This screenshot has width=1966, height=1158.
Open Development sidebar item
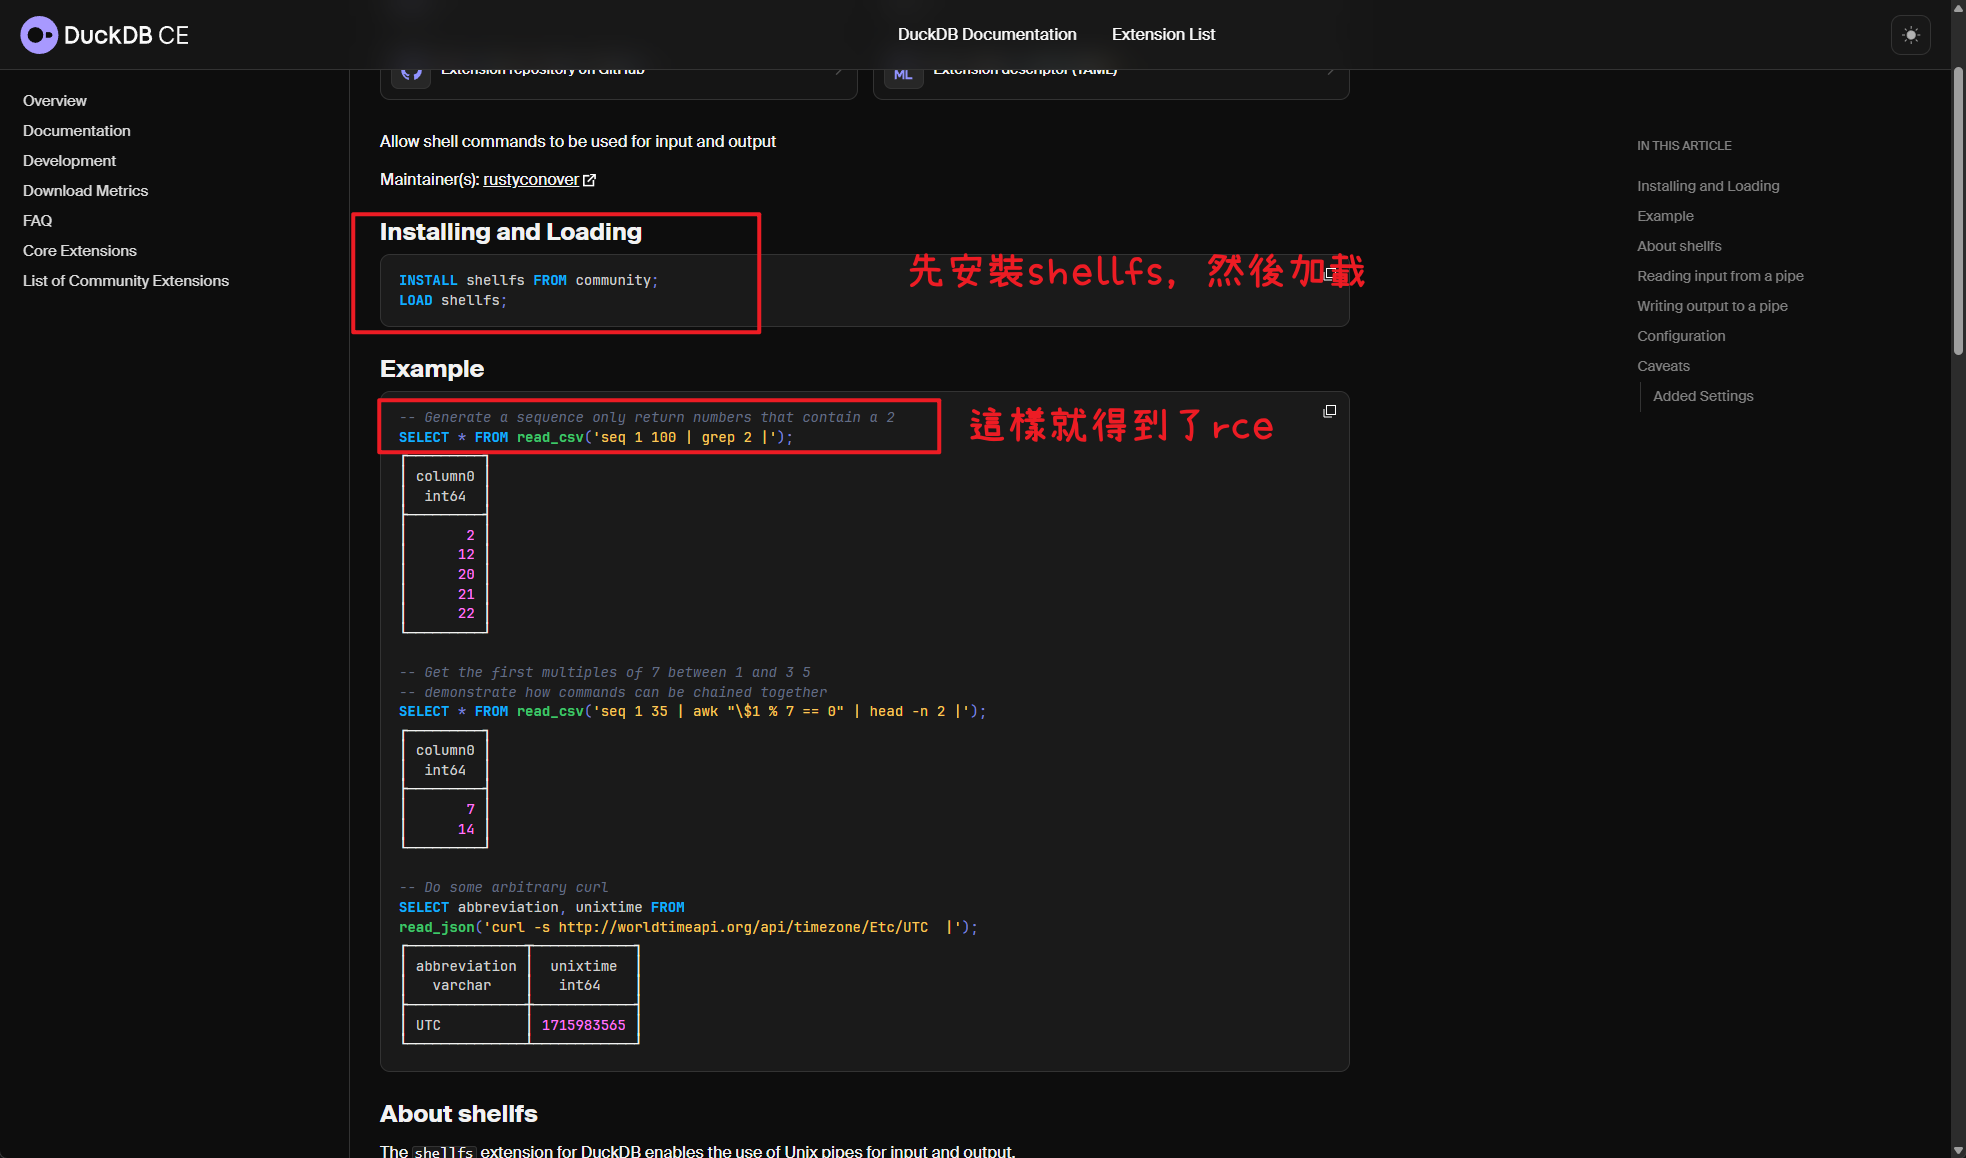tap(69, 161)
